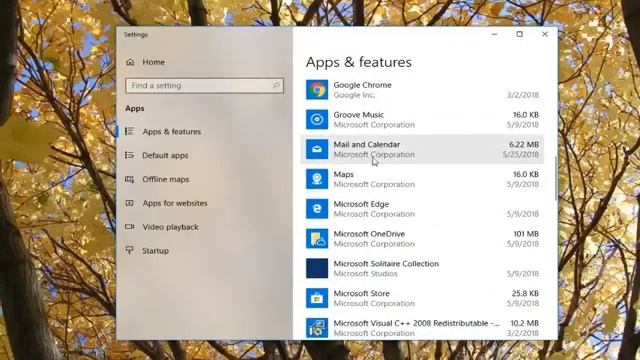Click the Google Chrome app icon

(x=317, y=90)
